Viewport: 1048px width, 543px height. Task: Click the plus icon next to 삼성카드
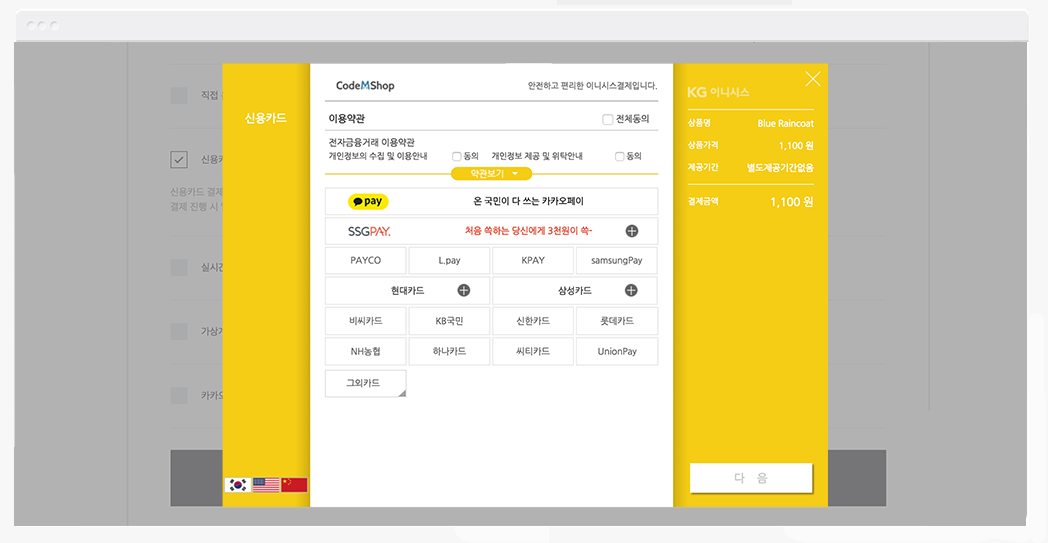631,291
